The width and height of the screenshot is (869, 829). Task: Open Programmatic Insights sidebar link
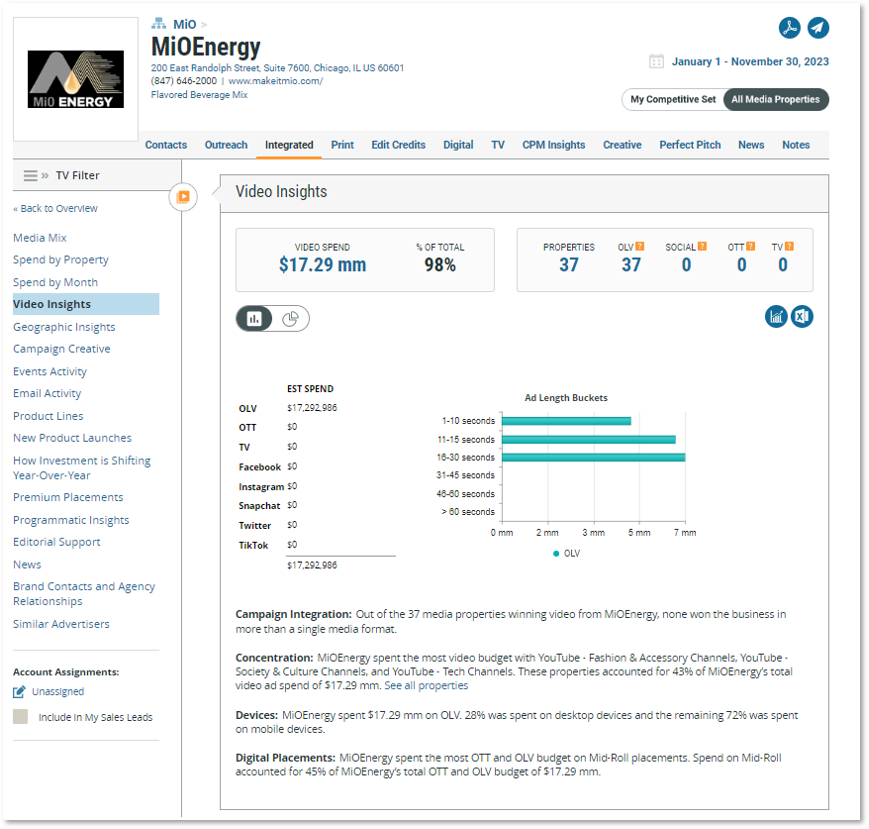[71, 520]
